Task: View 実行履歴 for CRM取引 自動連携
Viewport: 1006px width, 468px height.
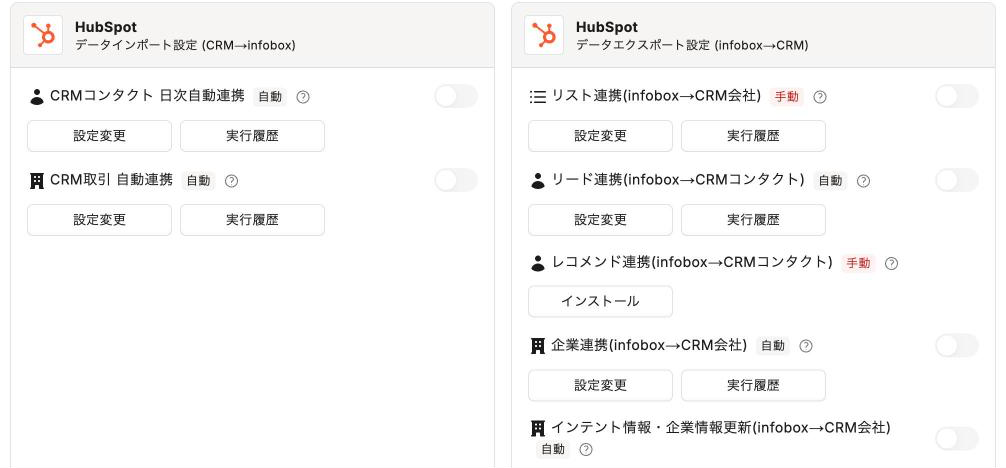Action: coord(252,220)
